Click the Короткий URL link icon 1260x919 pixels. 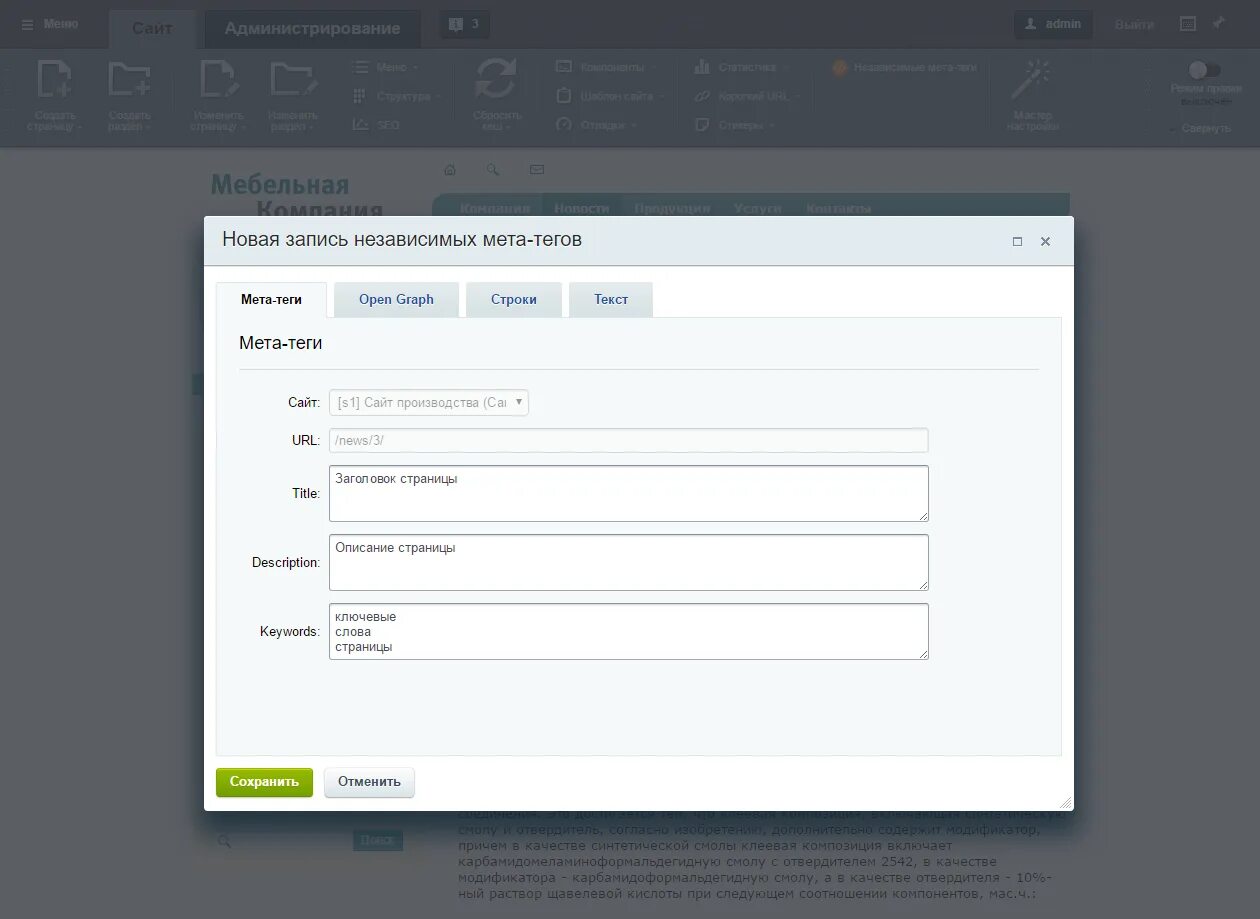point(701,96)
